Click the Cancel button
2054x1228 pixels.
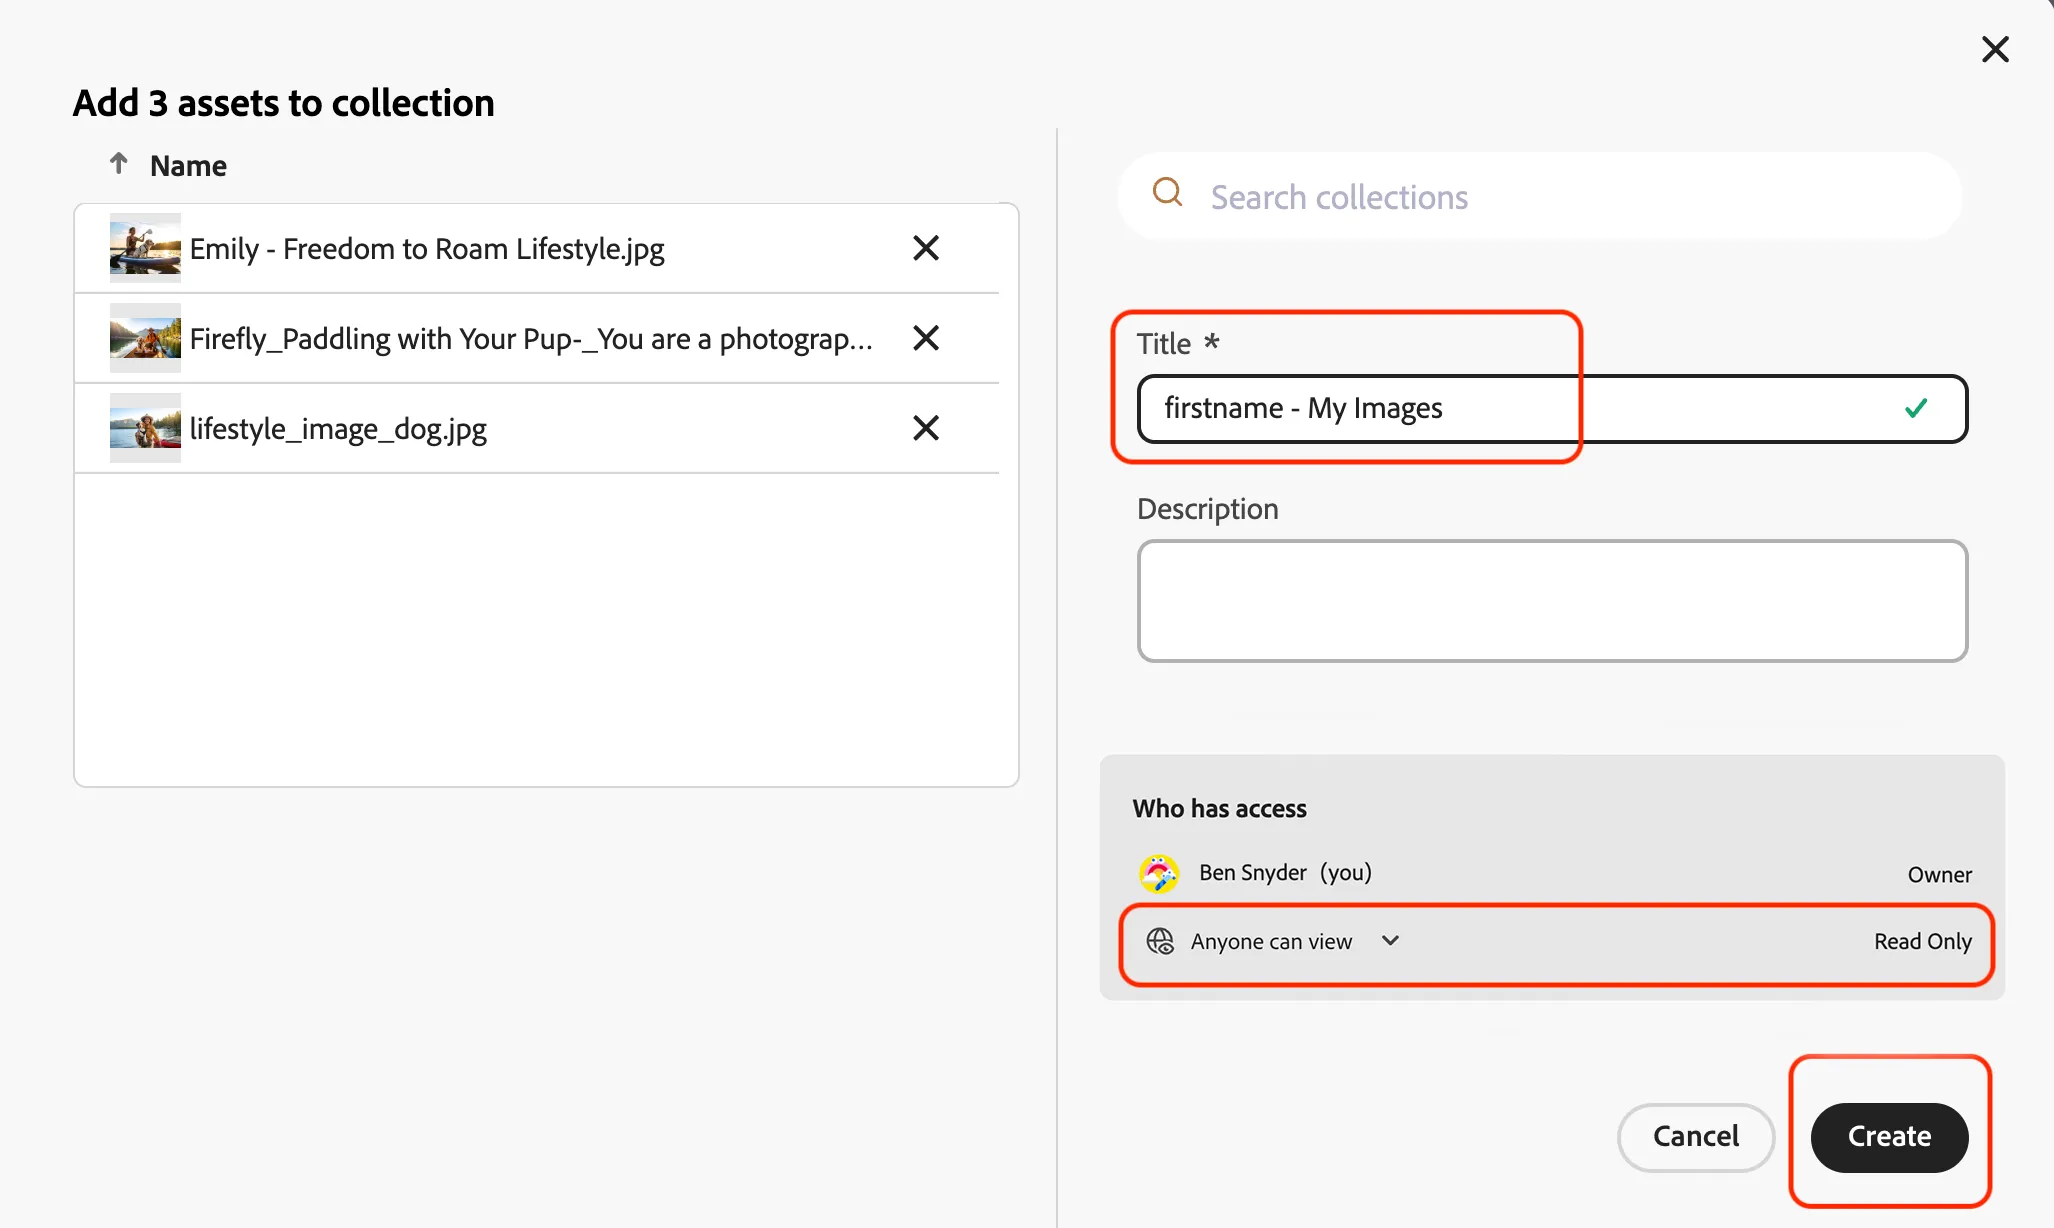pos(1695,1137)
